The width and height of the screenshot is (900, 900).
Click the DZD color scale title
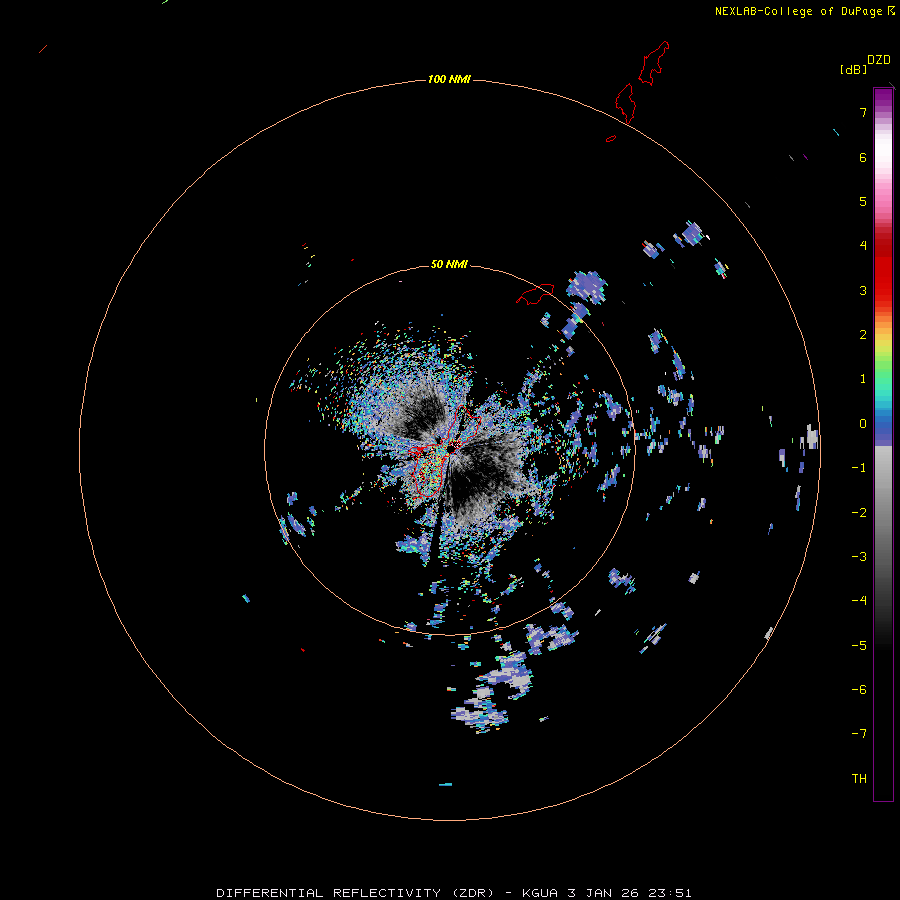(x=879, y=59)
